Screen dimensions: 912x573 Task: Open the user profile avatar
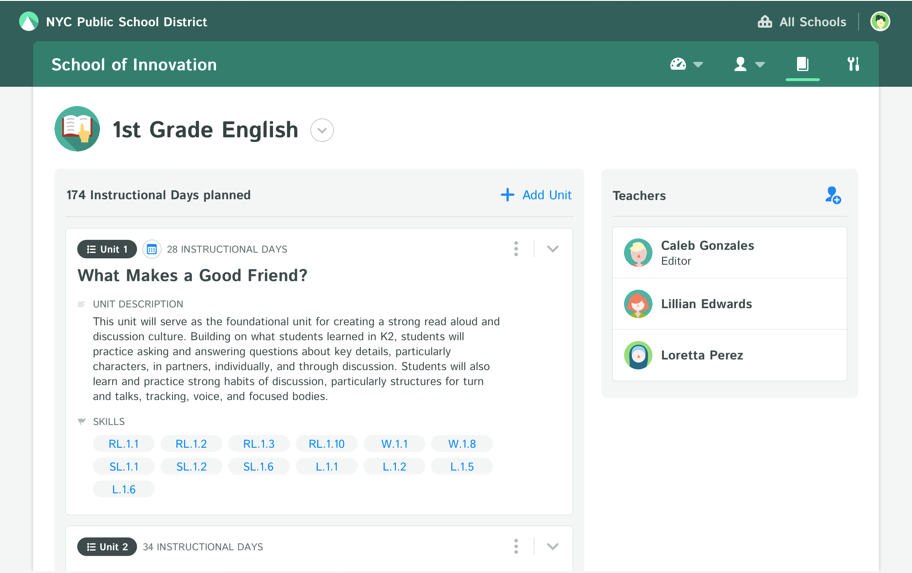880,22
